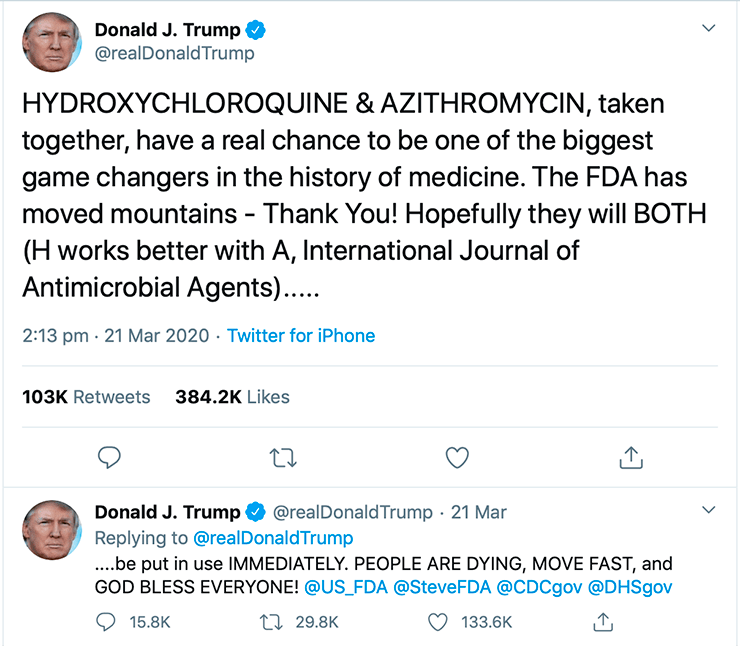Click the main tweet's profile avatar
Image resolution: width=740 pixels, height=646 pixels.
pos(52,42)
